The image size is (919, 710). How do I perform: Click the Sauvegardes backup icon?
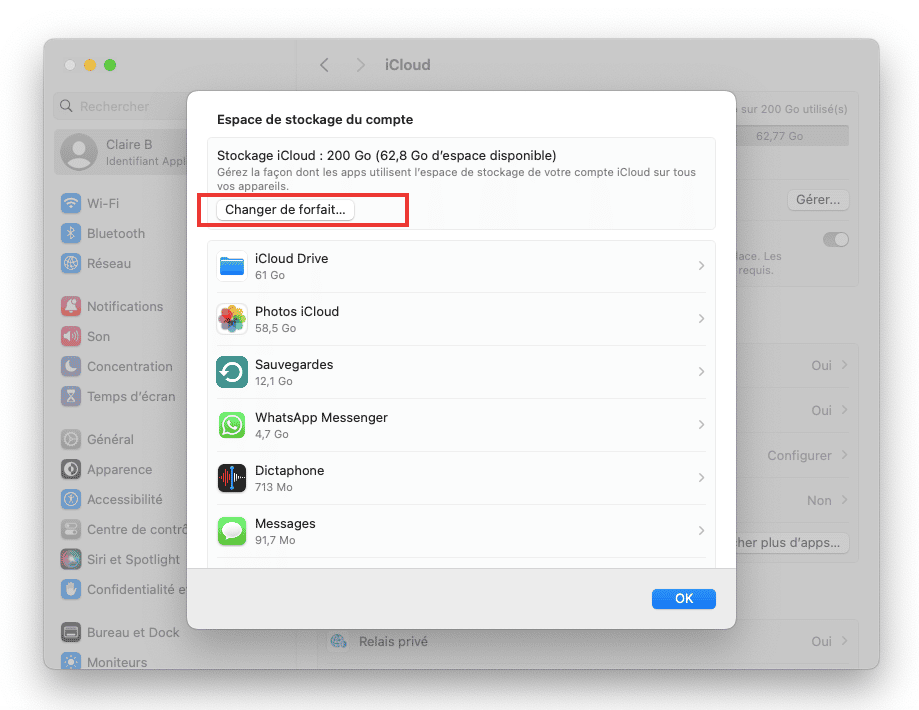click(x=232, y=372)
